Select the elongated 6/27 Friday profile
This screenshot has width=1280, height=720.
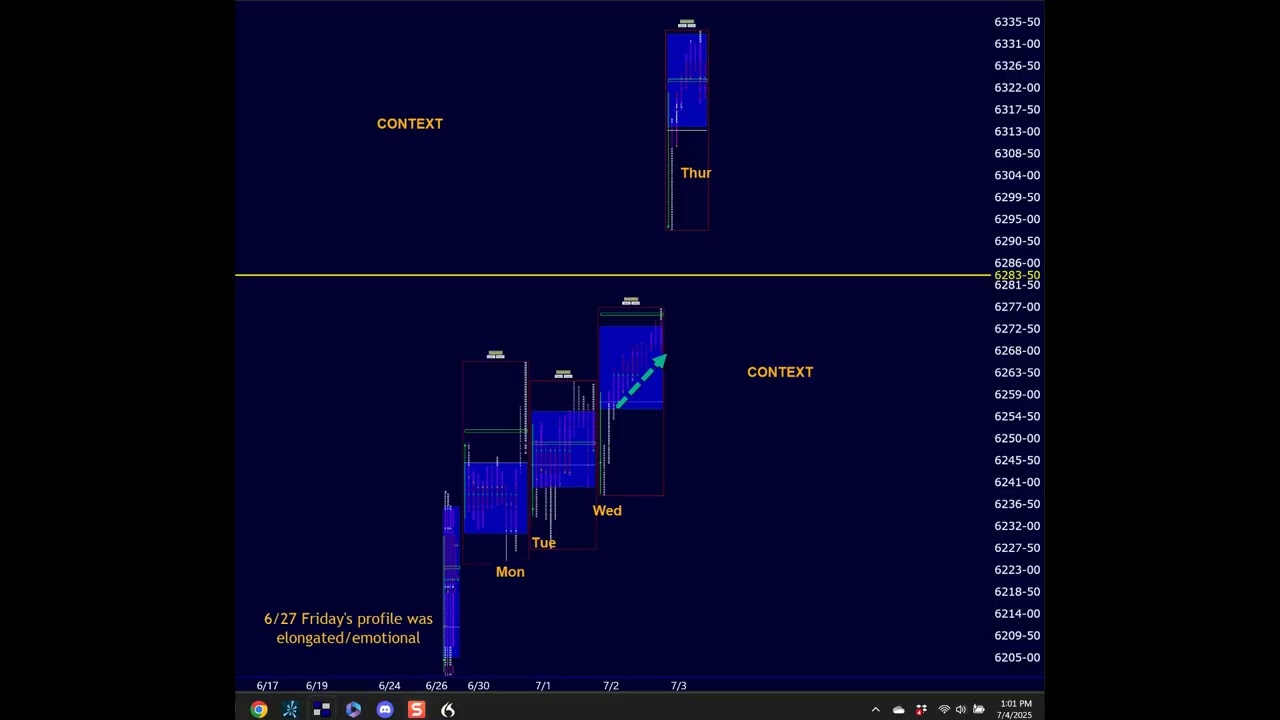point(451,585)
